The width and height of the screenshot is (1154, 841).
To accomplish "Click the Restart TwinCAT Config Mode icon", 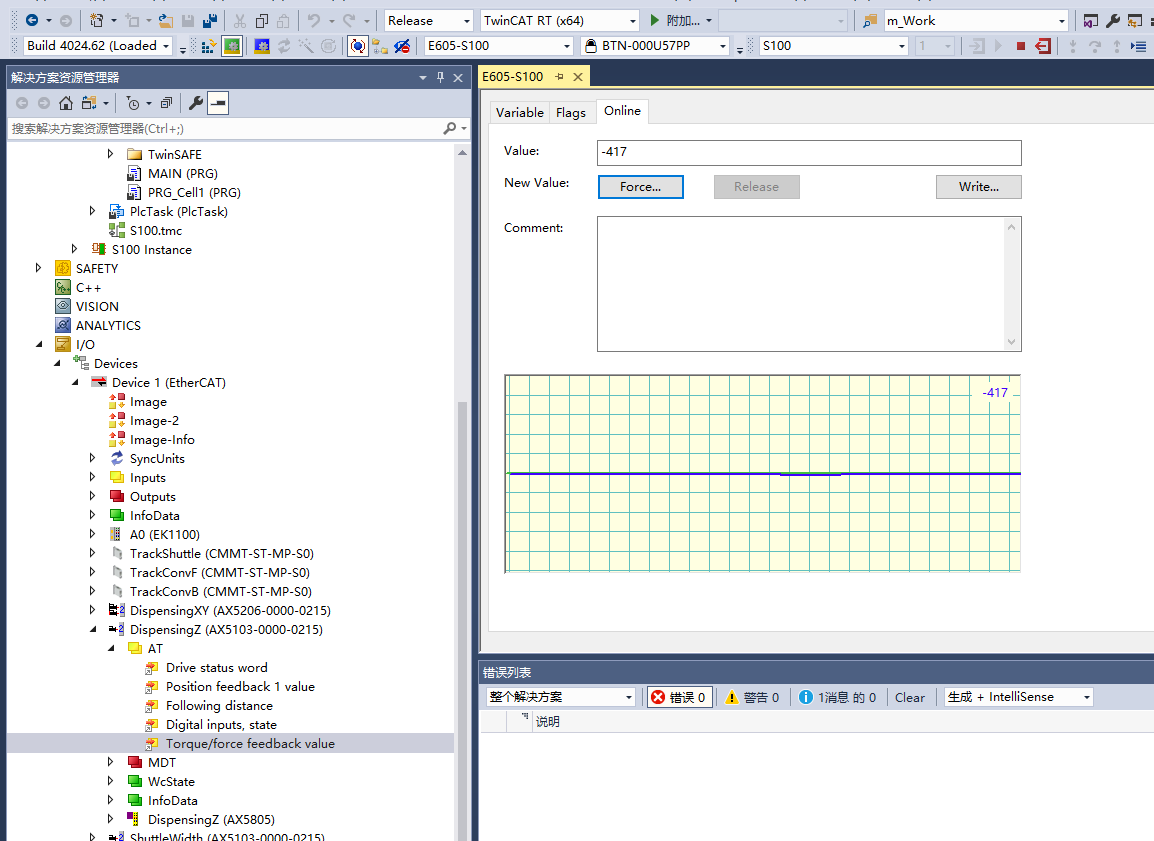I will coord(262,46).
